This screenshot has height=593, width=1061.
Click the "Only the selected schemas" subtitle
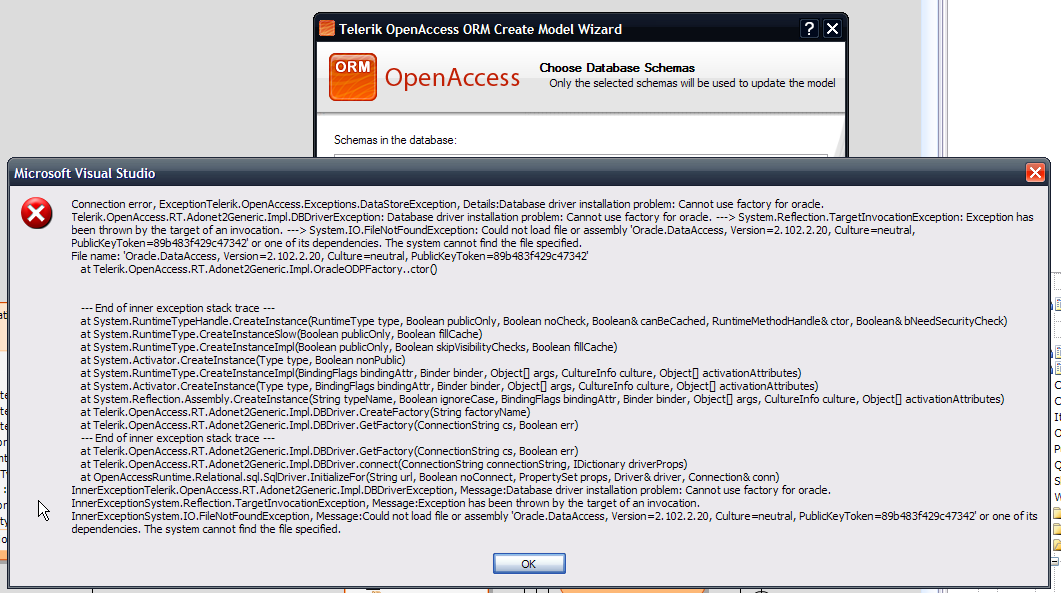[x=692, y=83]
